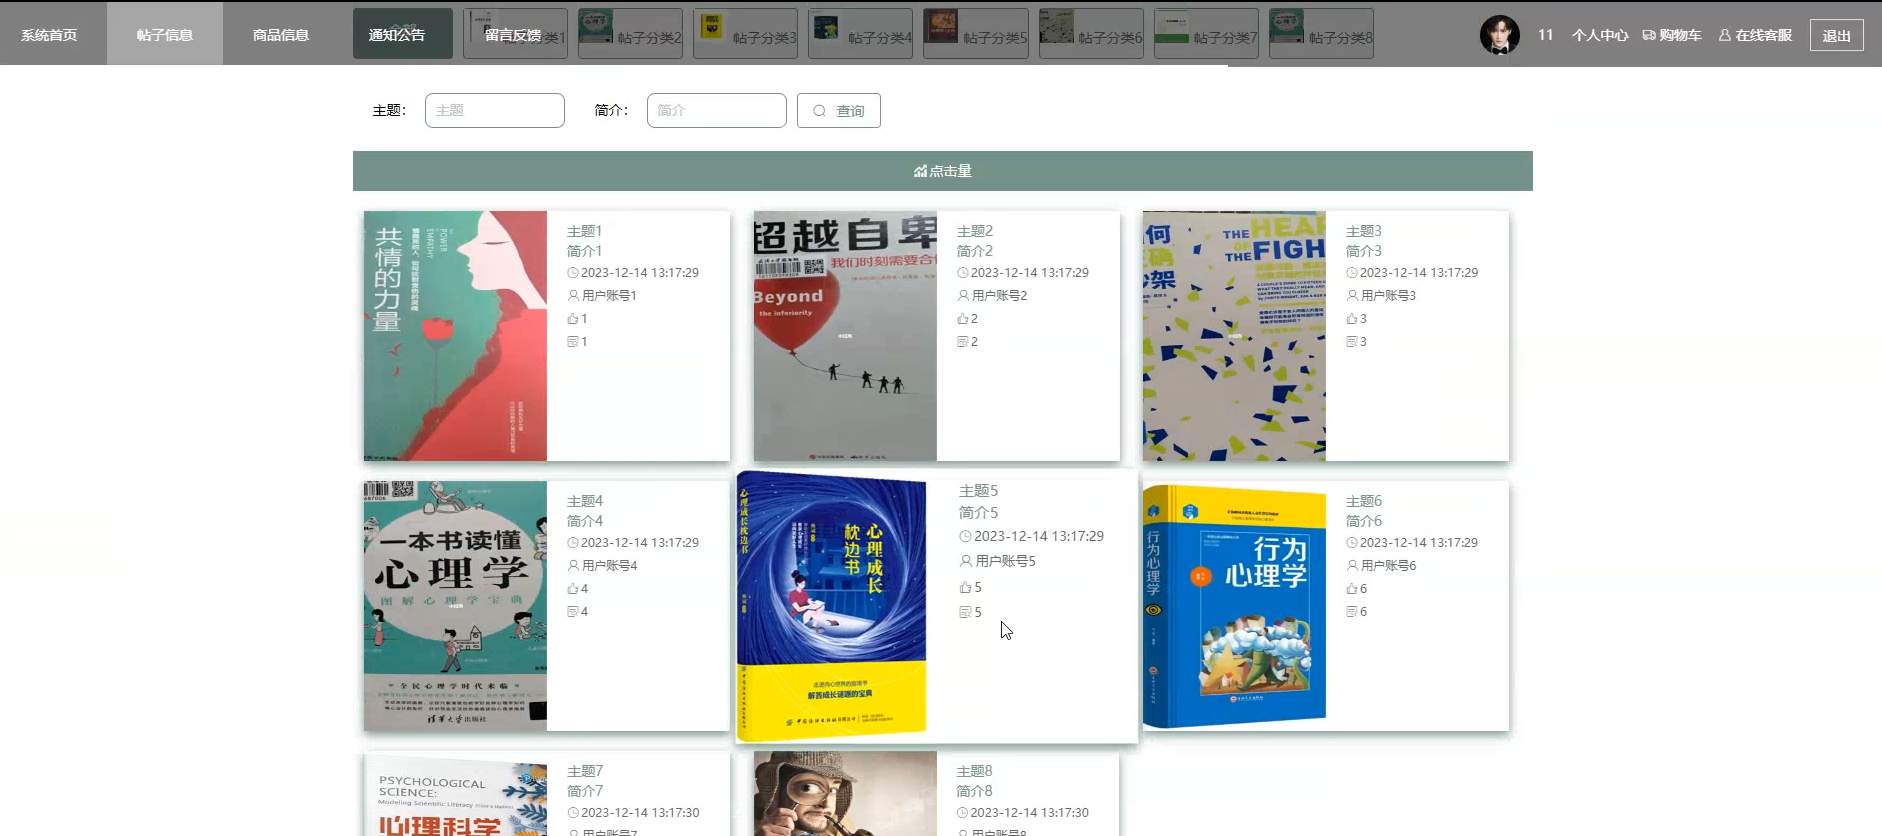Open the 心理科学 cover of 主题7
The image size is (1882, 836).
455,794
